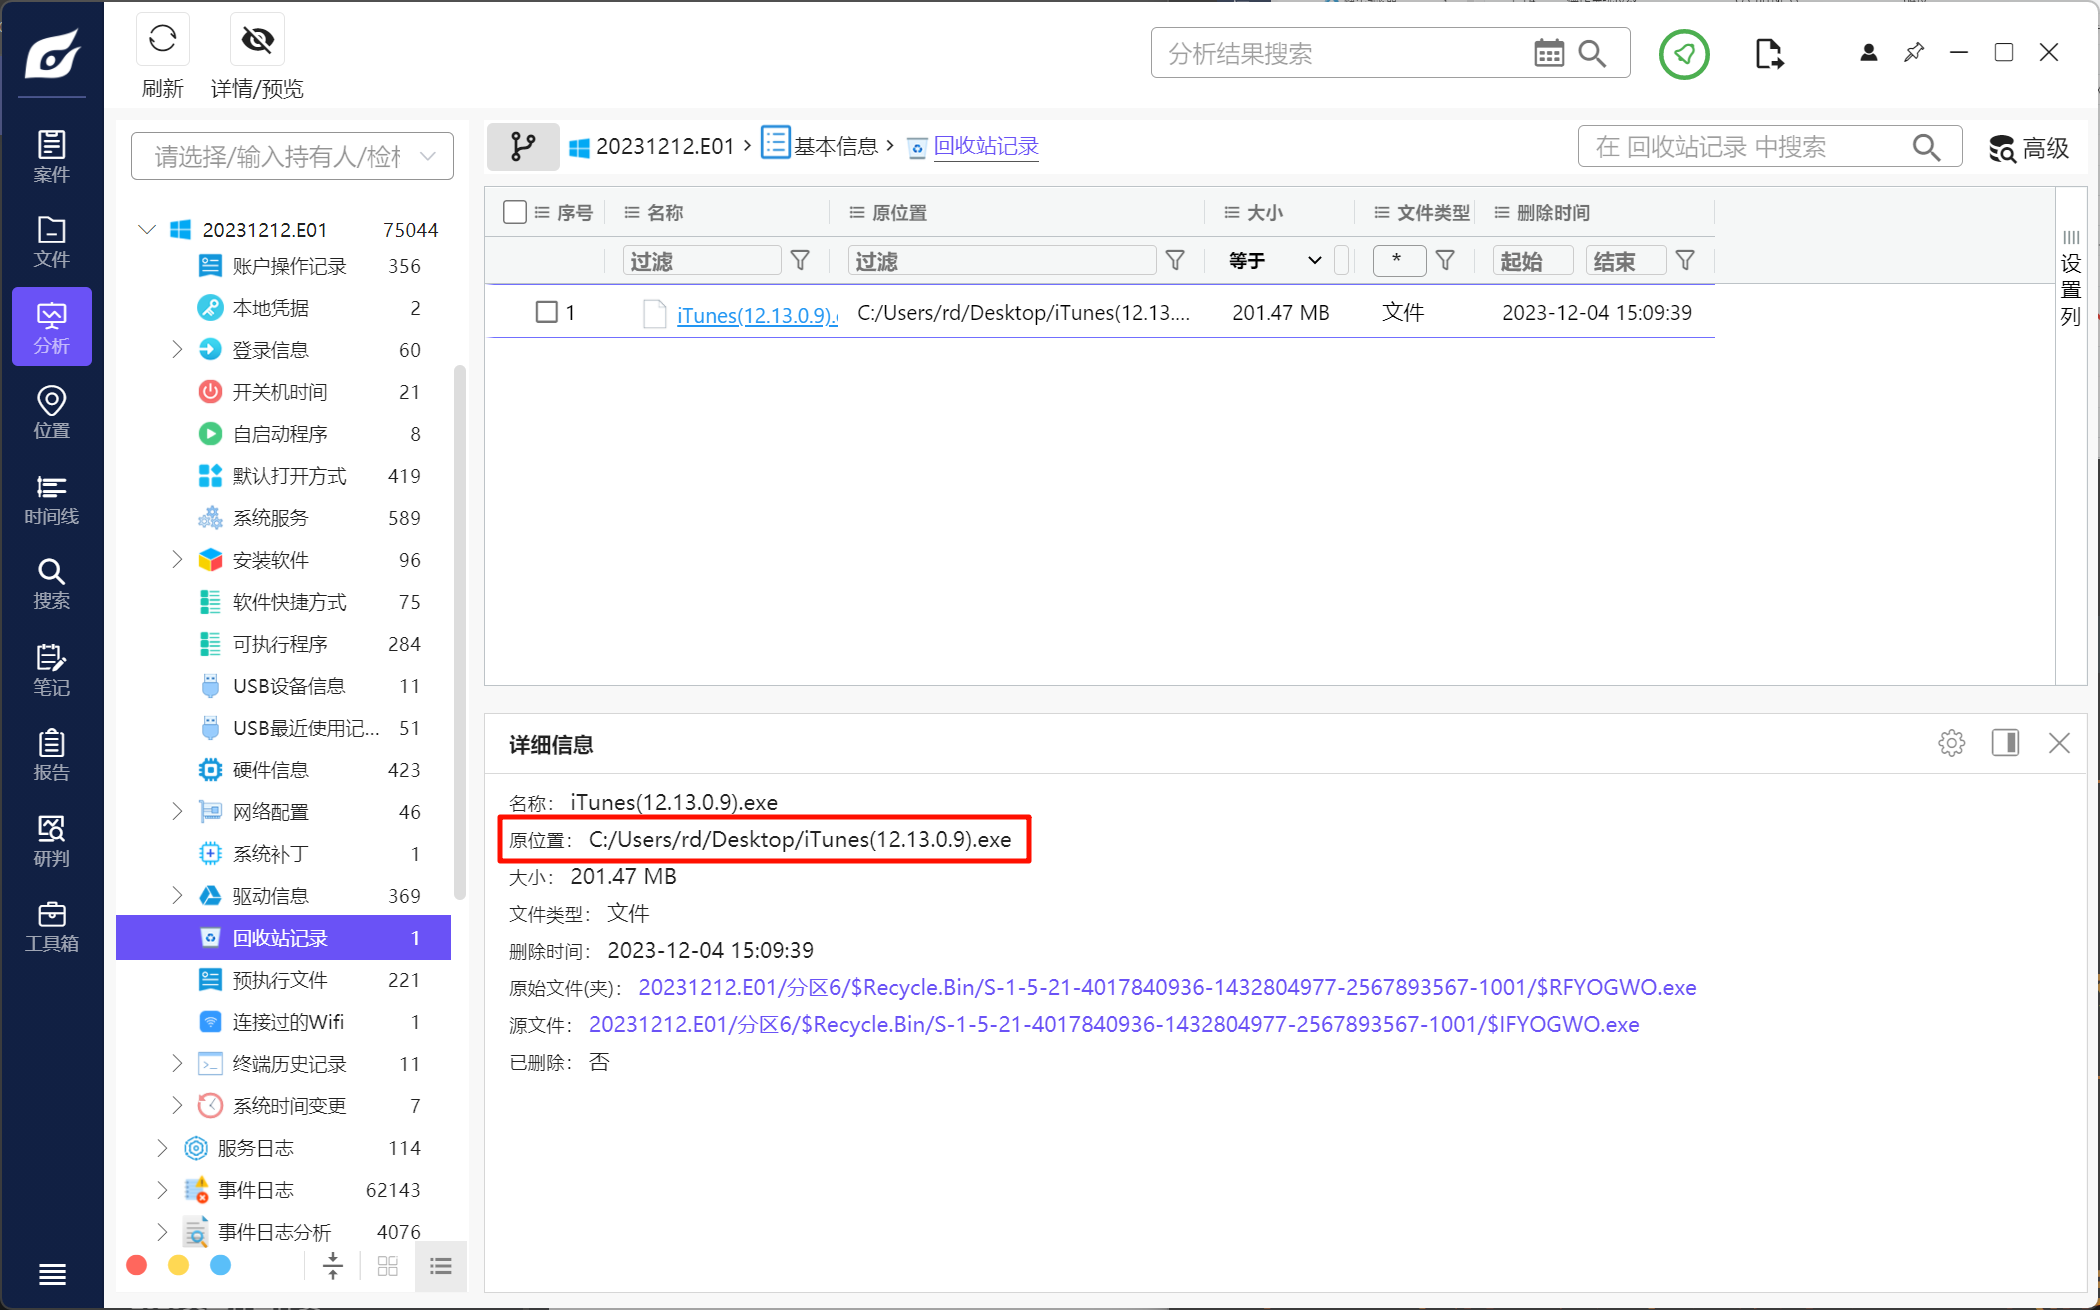Screen dimensions: 2100x1310
Task: Open calendar icon in analysis search box
Action: click(1548, 54)
